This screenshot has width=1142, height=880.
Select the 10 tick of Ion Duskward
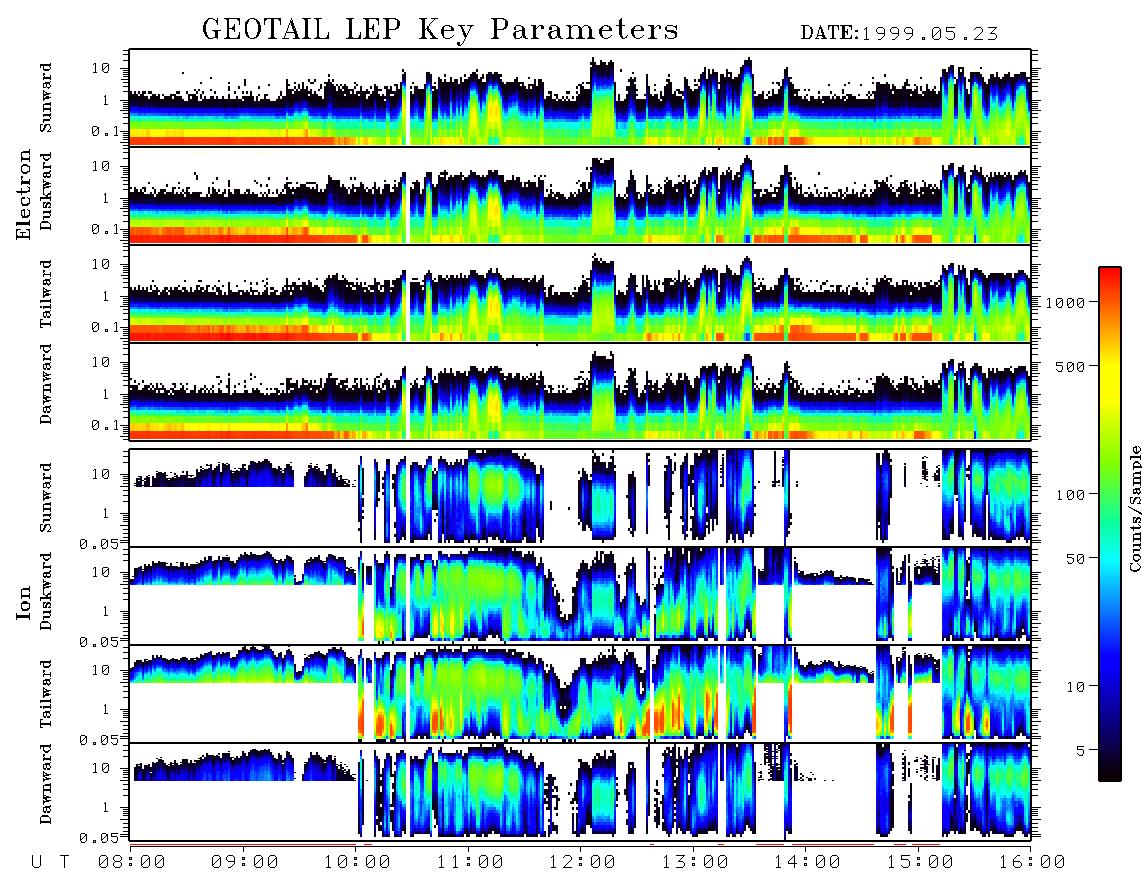tap(101, 572)
